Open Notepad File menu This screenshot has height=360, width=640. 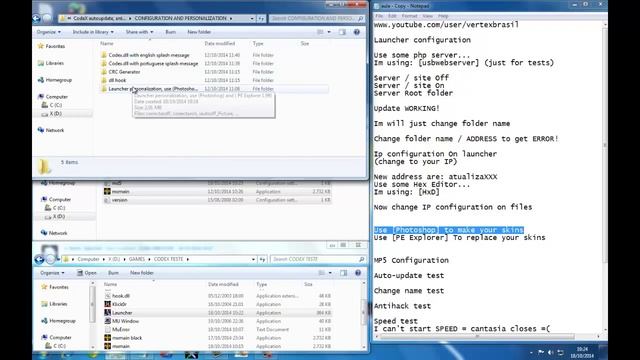[x=379, y=16]
